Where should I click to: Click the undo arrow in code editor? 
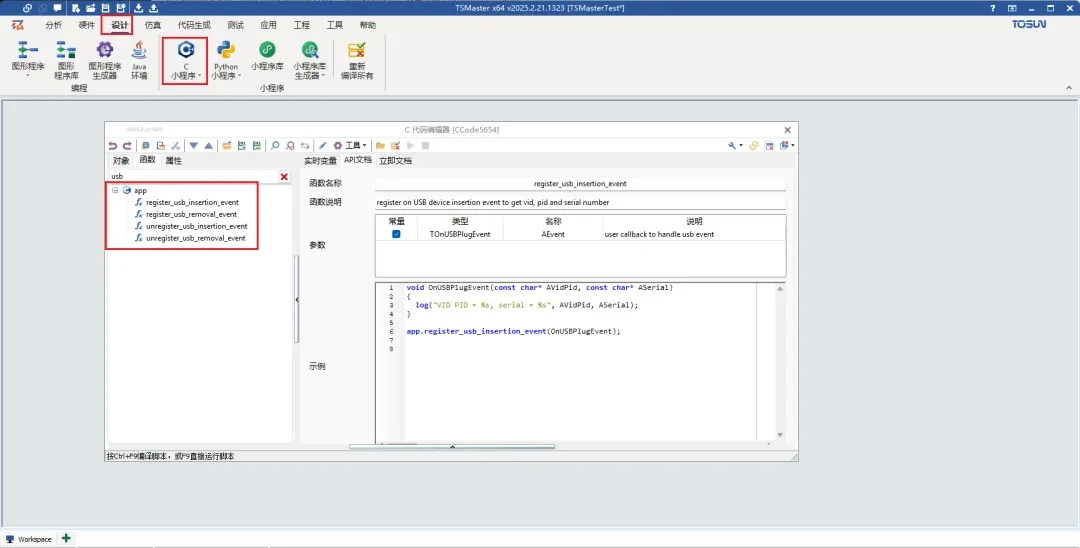[113, 145]
